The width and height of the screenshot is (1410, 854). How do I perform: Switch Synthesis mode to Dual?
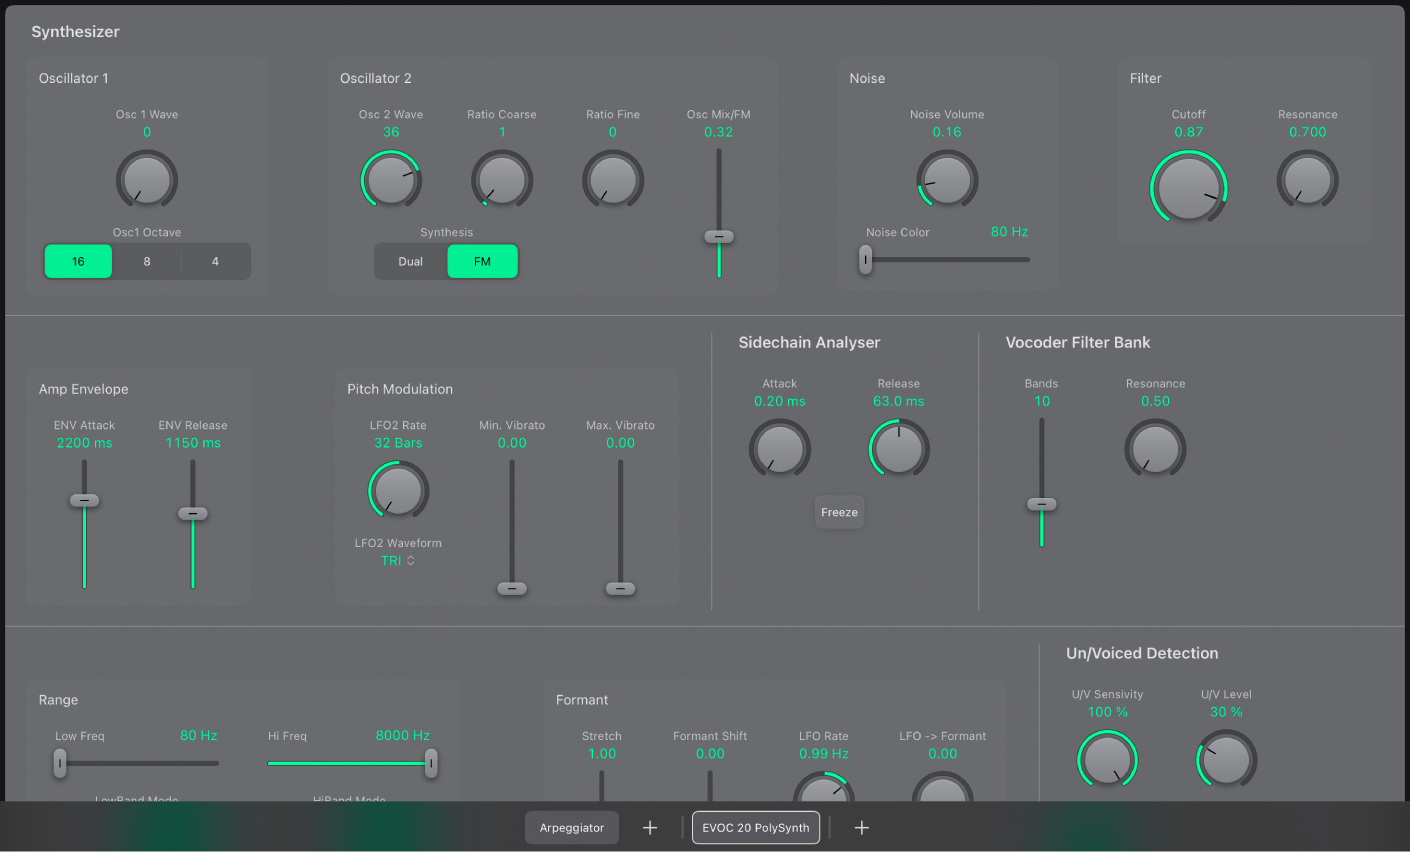(411, 262)
